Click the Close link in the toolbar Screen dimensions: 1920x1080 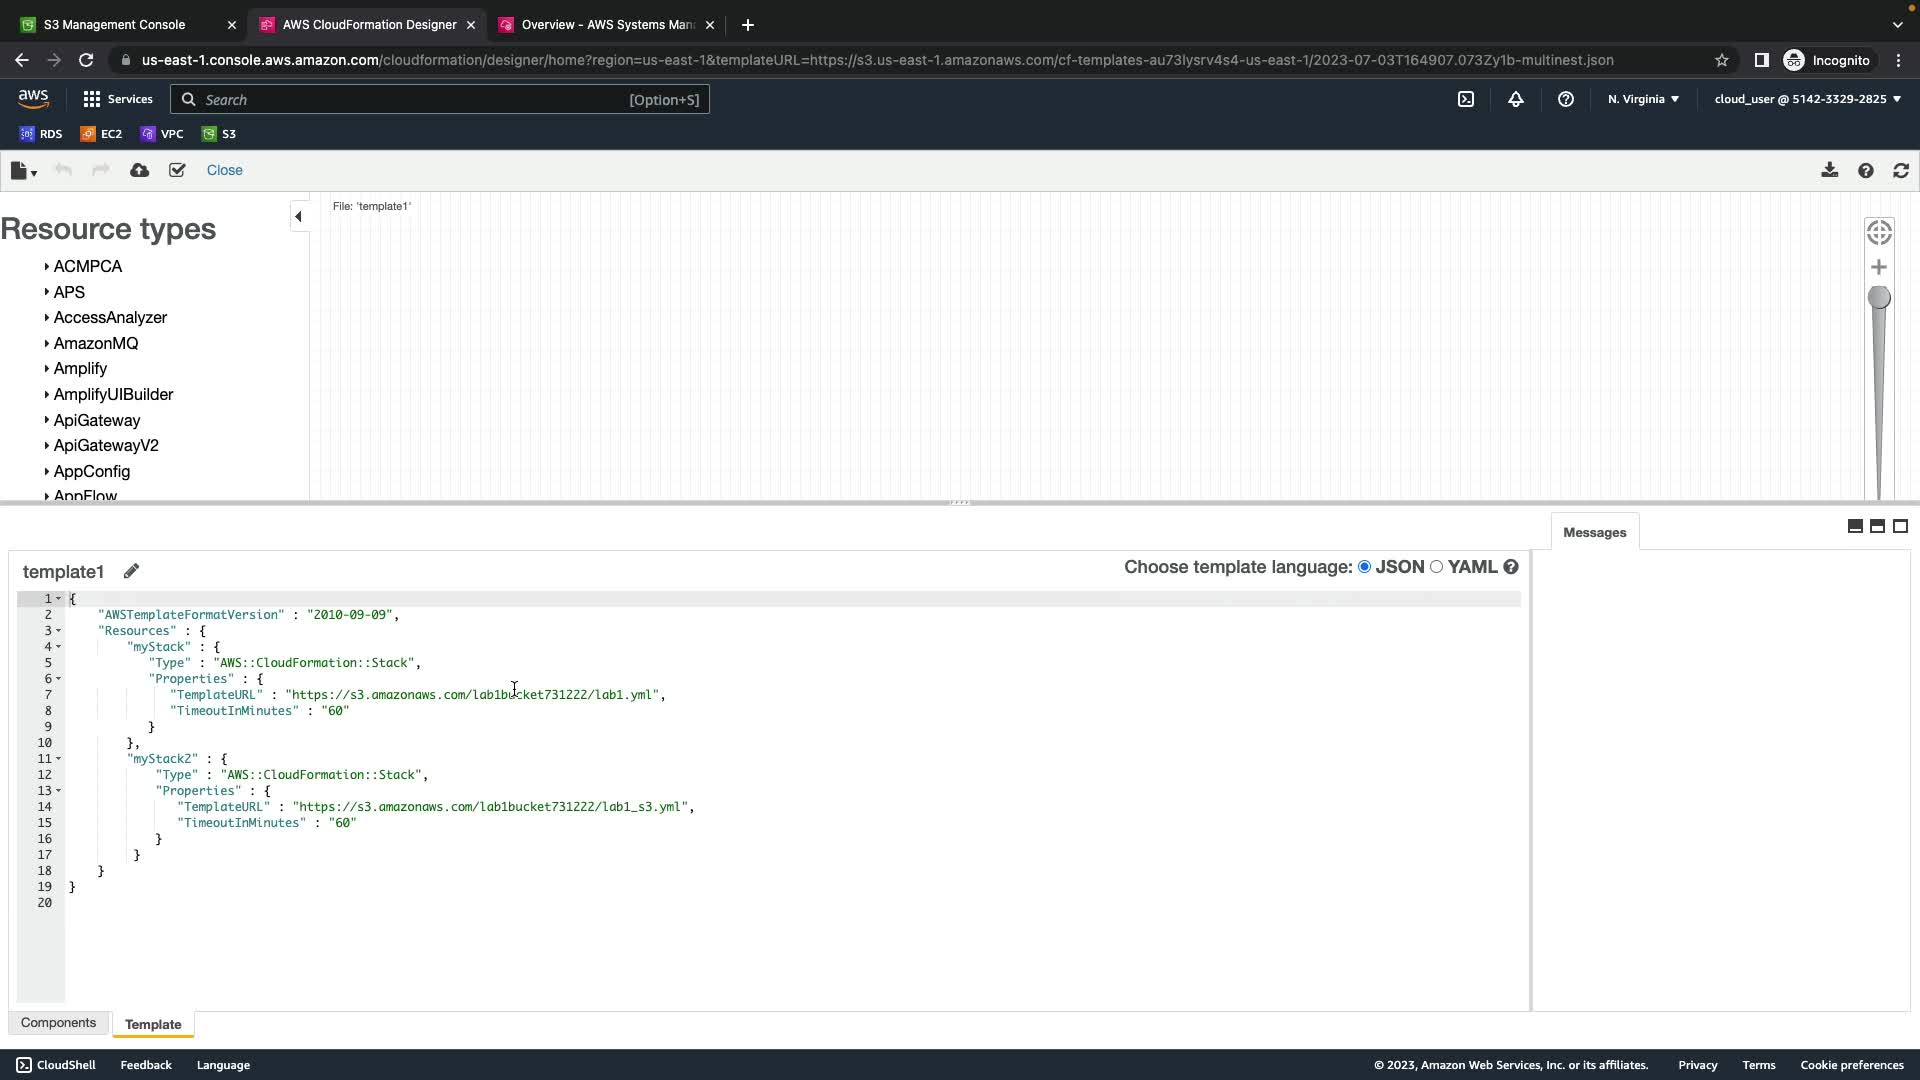pos(224,170)
